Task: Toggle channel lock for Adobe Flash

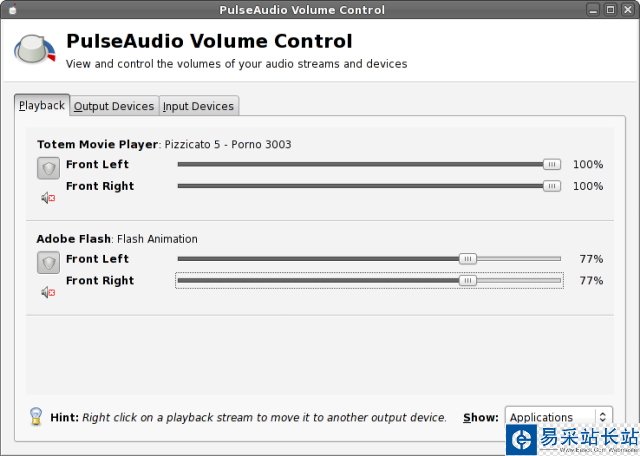Action: pos(48,262)
